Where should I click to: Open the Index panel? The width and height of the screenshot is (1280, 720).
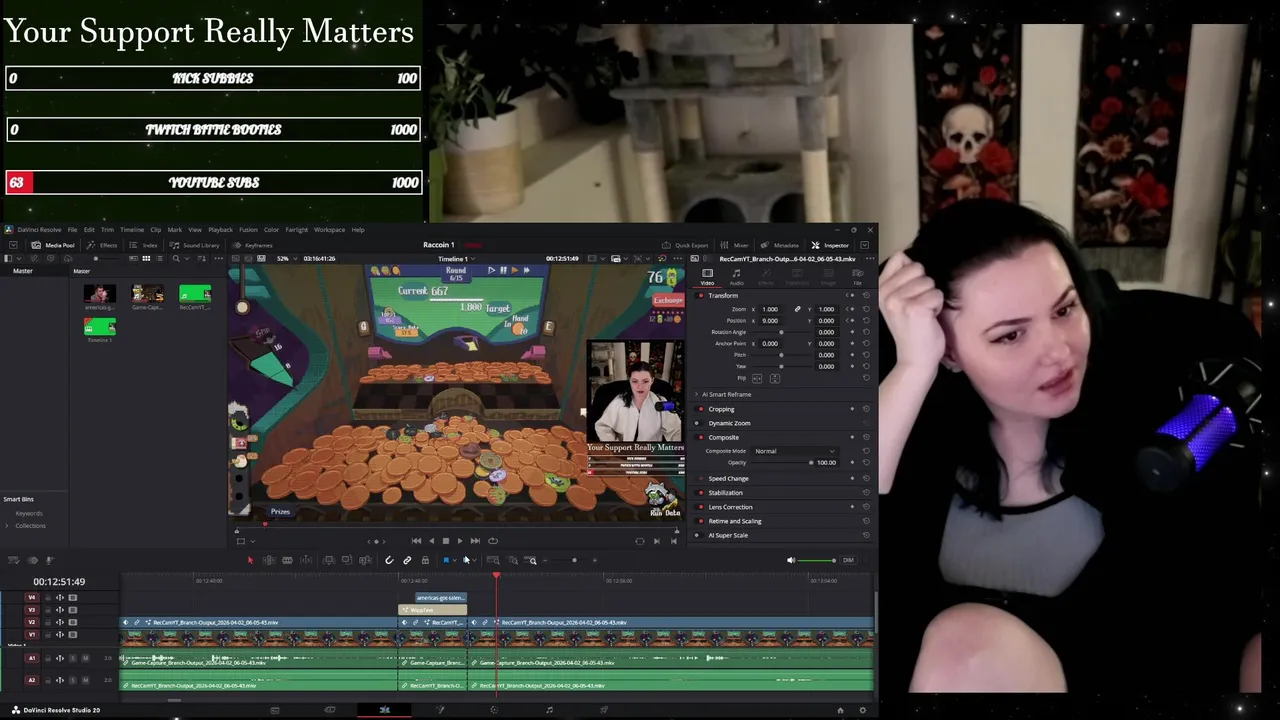(144, 245)
